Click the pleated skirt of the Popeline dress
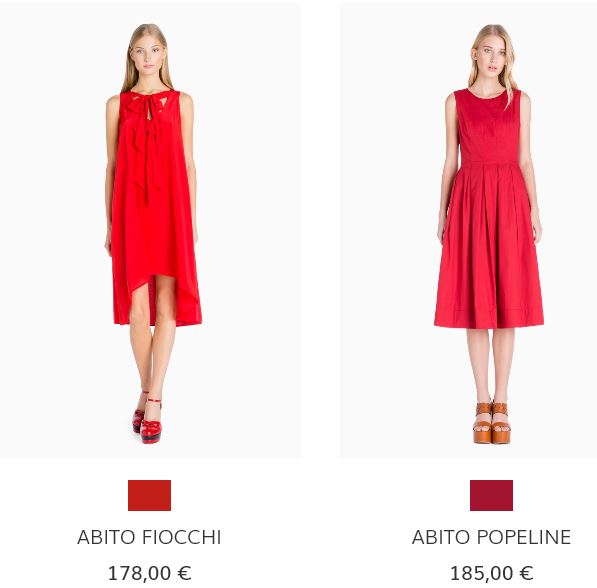Screen dimensions: 597x588 pyautogui.click(x=489, y=244)
